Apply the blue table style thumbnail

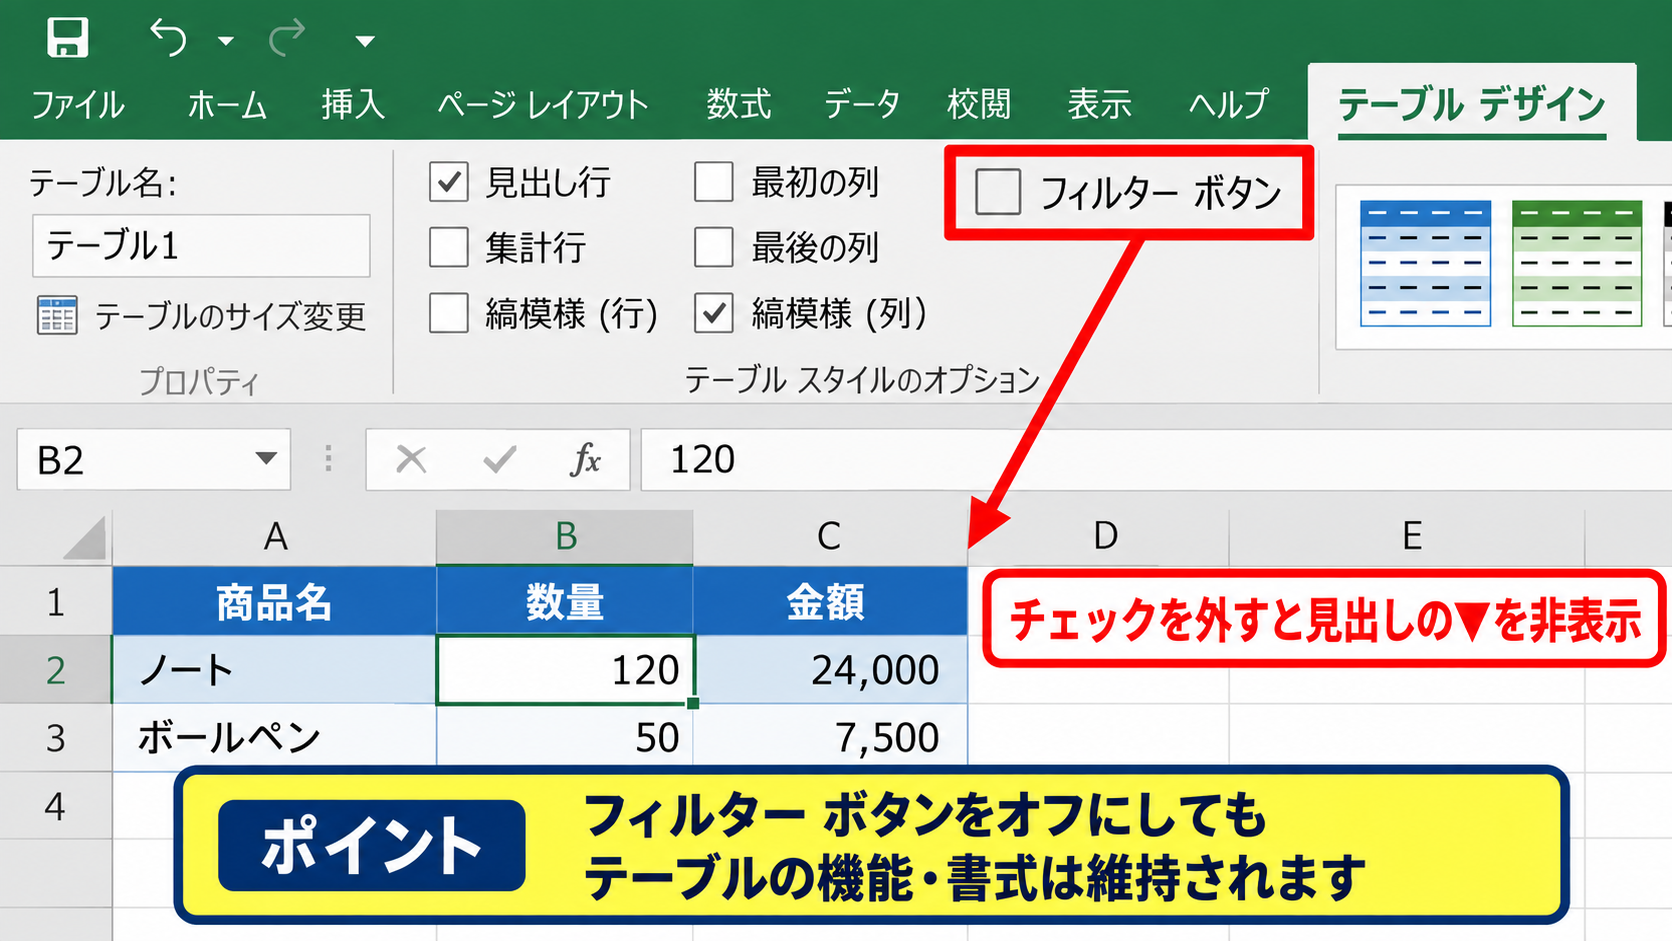(x=1425, y=263)
